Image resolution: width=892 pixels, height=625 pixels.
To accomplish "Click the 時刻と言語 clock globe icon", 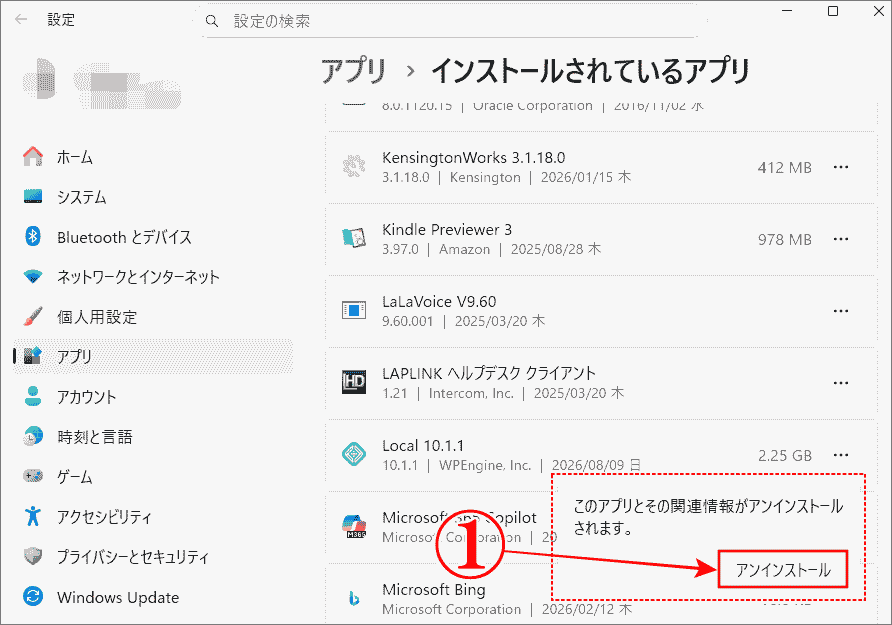I will pyautogui.click(x=33, y=436).
